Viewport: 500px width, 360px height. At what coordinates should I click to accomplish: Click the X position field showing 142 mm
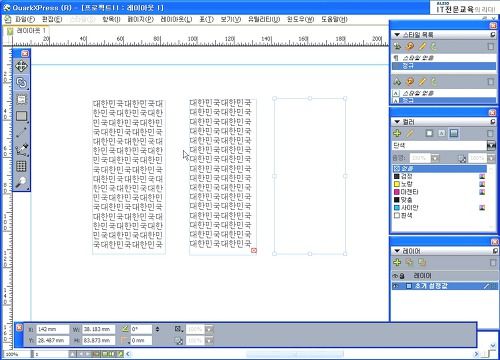(x=53, y=329)
